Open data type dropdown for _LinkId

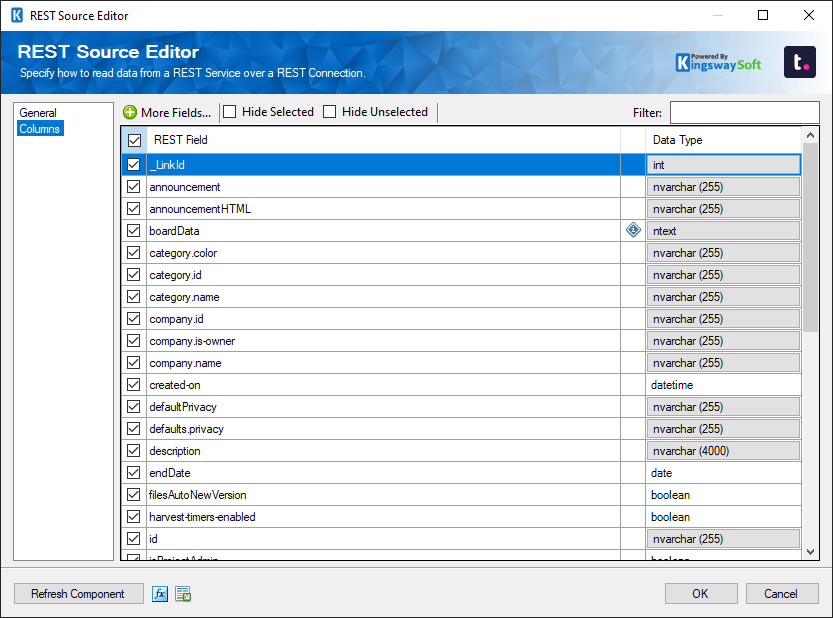tap(723, 165)
